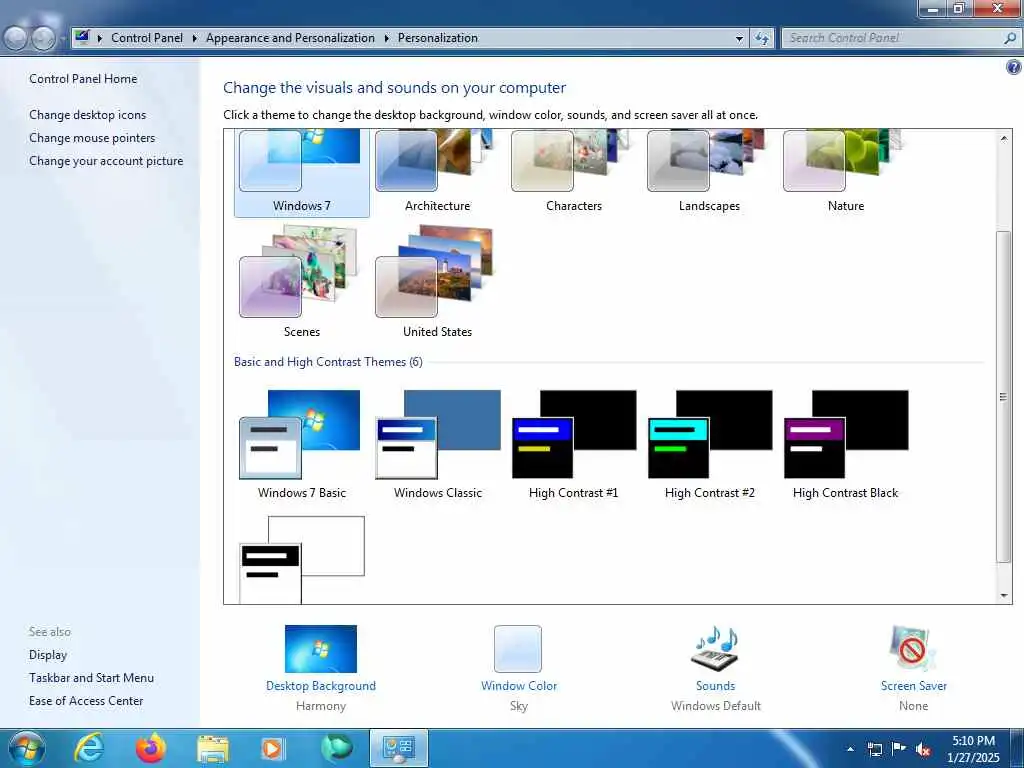
Task: Click the theme list scroll up arrow
Action: pos(1004,138)
